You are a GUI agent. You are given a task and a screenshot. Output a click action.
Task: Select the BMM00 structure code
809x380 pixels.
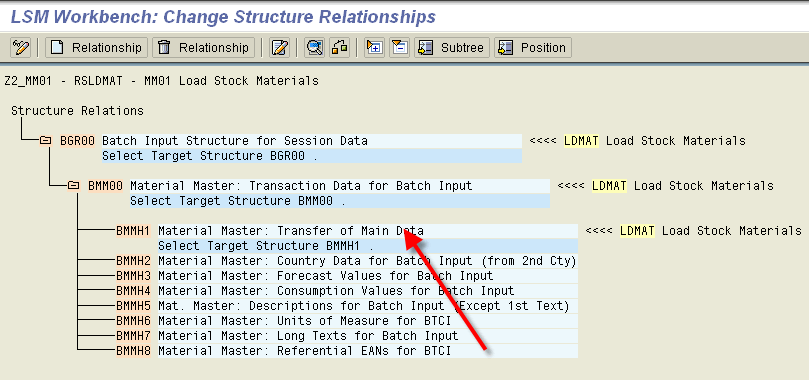pos(105,186)
